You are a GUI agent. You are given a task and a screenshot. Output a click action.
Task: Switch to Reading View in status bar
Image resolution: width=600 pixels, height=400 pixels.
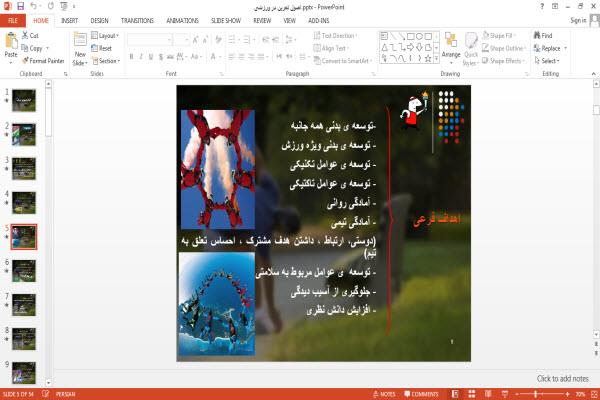[488, 394]
